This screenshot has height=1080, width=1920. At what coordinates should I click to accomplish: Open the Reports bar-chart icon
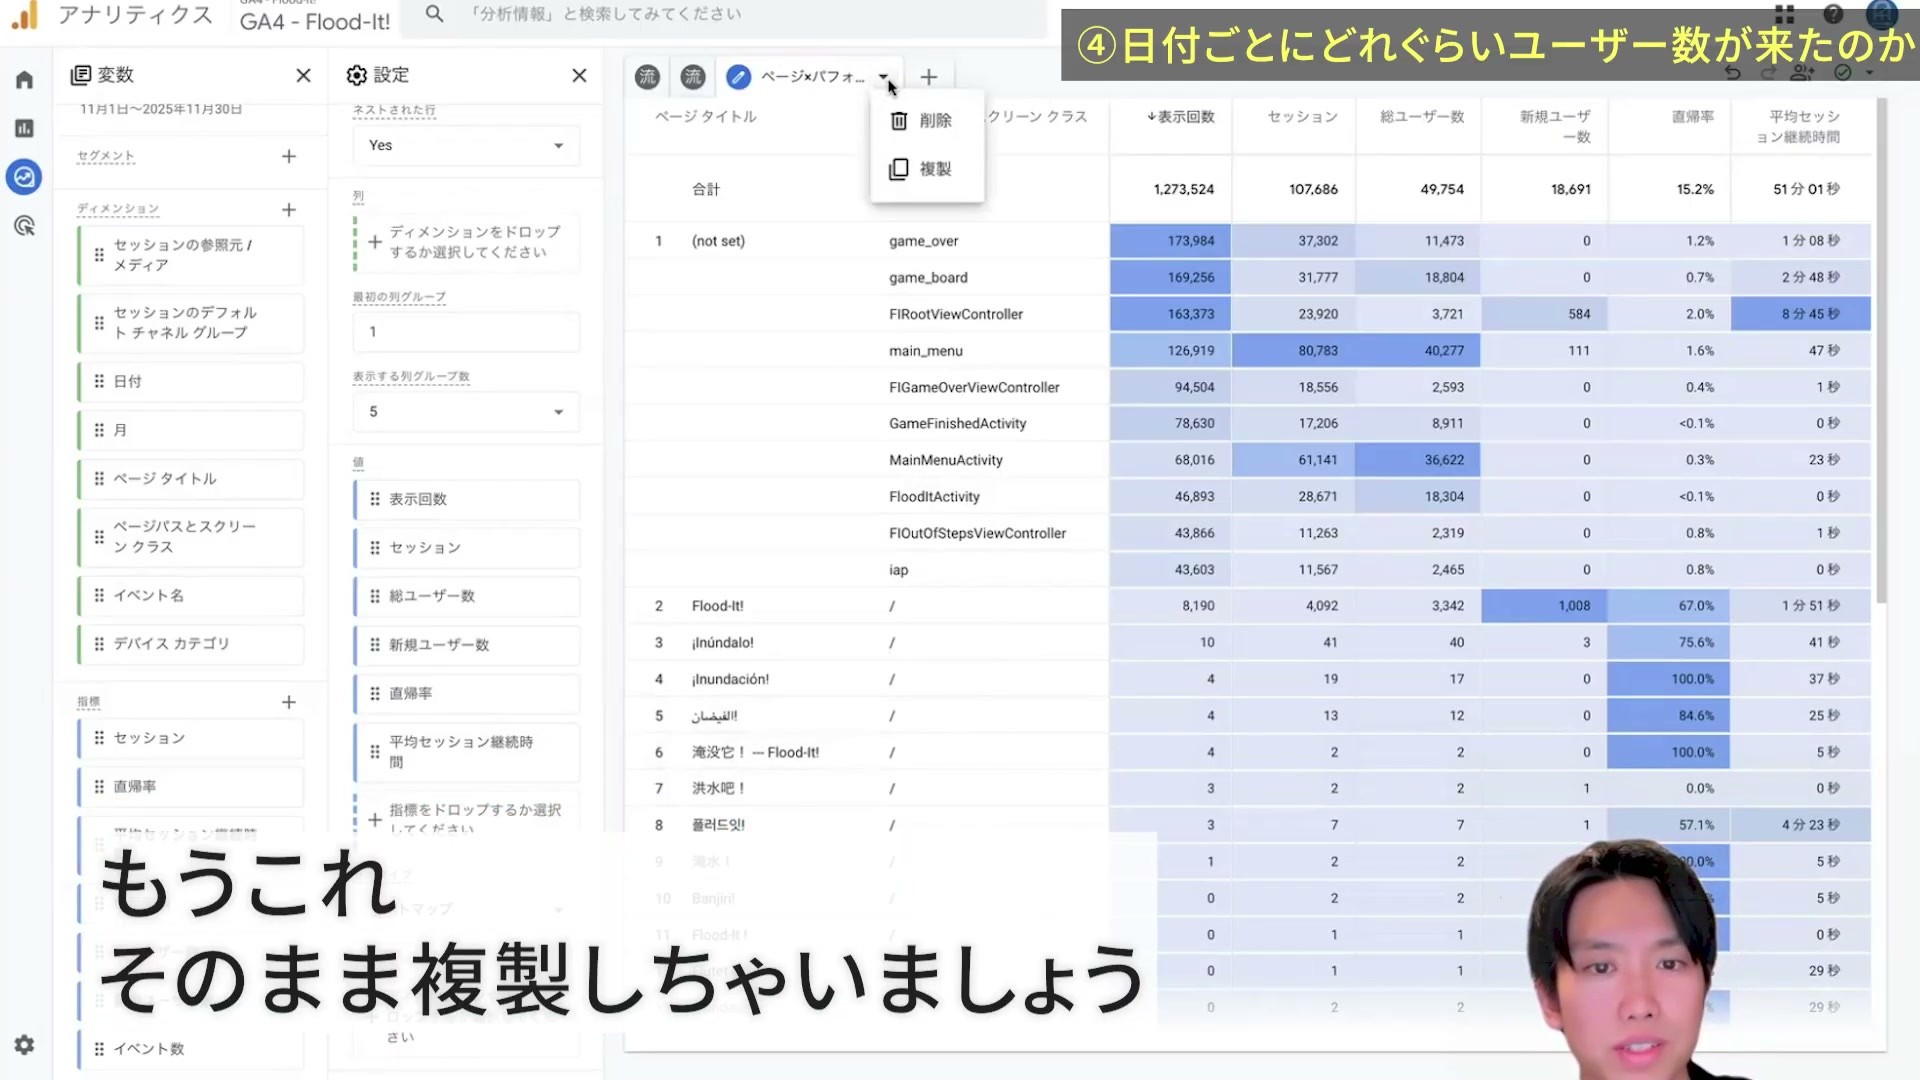click(24, 128)
